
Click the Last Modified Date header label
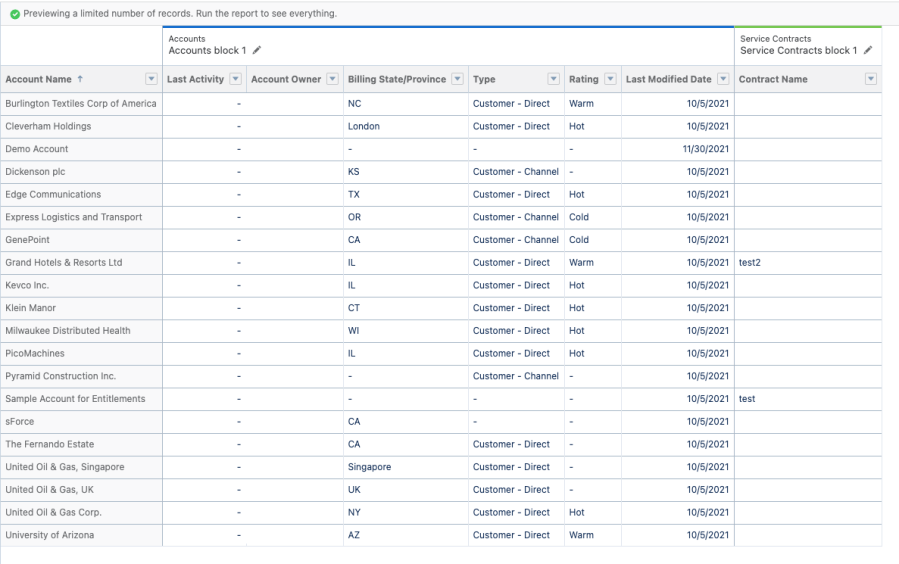(668, 79)
